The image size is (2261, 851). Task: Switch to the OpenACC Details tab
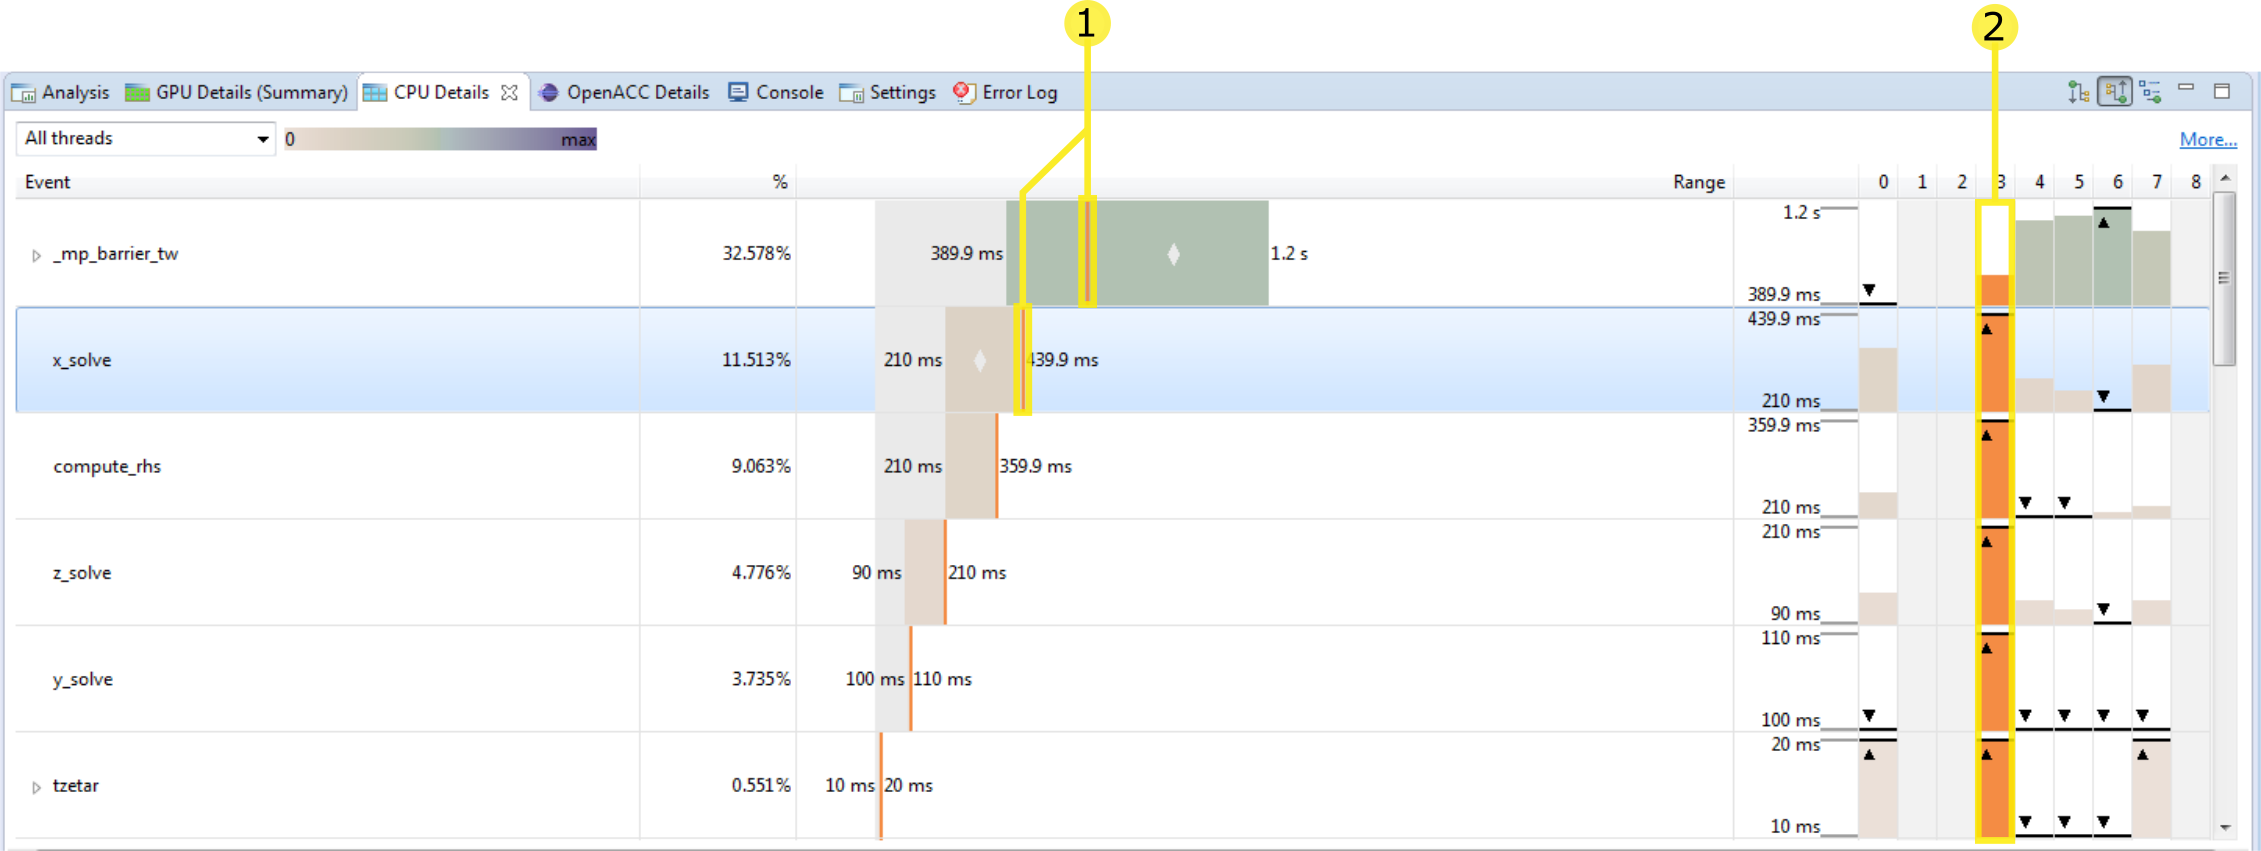tap(637, 93)
